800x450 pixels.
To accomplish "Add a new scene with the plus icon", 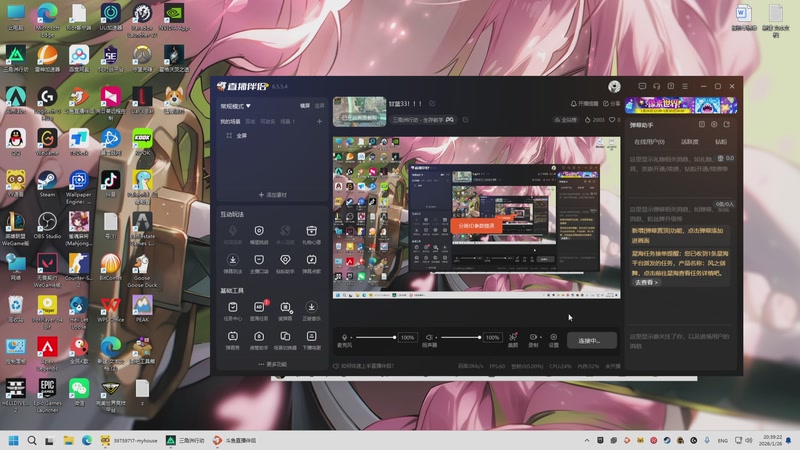I will click(319, 121).
